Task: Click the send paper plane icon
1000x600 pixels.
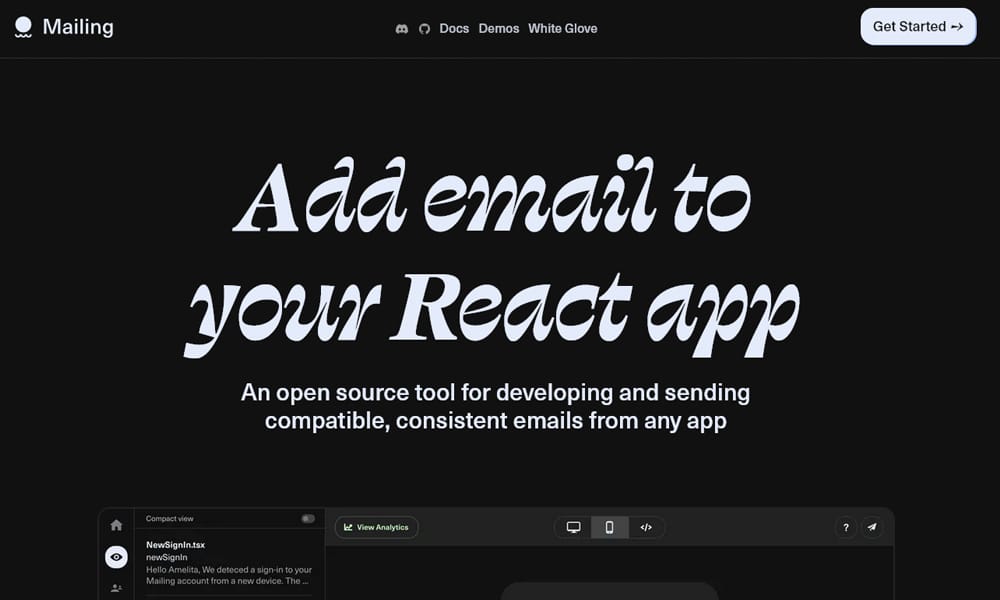Action: (872, 527)
